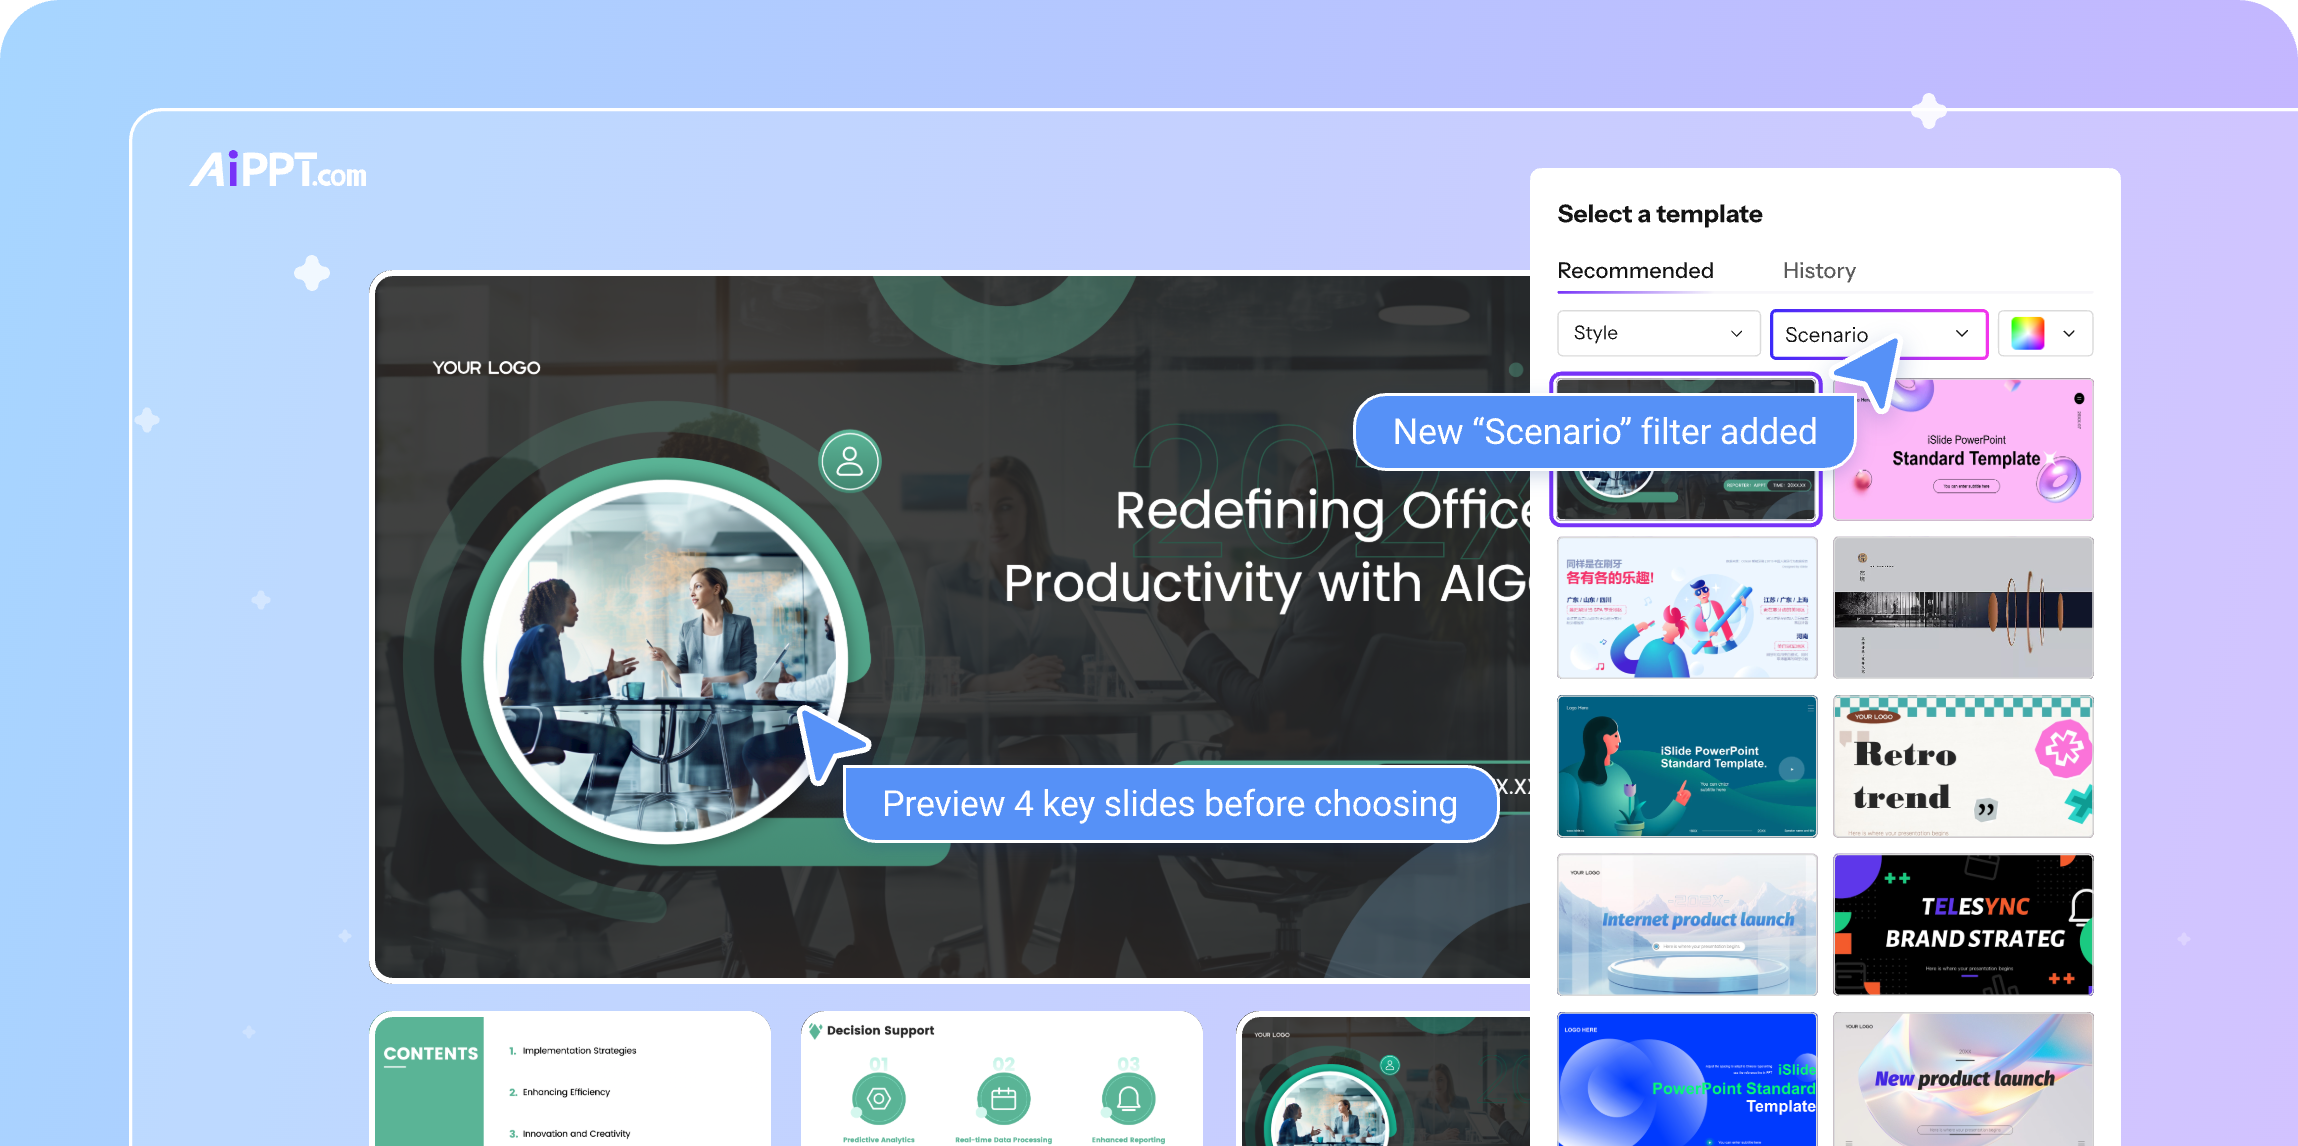The image size is (2298, 1146).
Task: Click the Enhanced Reporting bell icon
Action: pyautogui.click(x=1128, y=1099)
